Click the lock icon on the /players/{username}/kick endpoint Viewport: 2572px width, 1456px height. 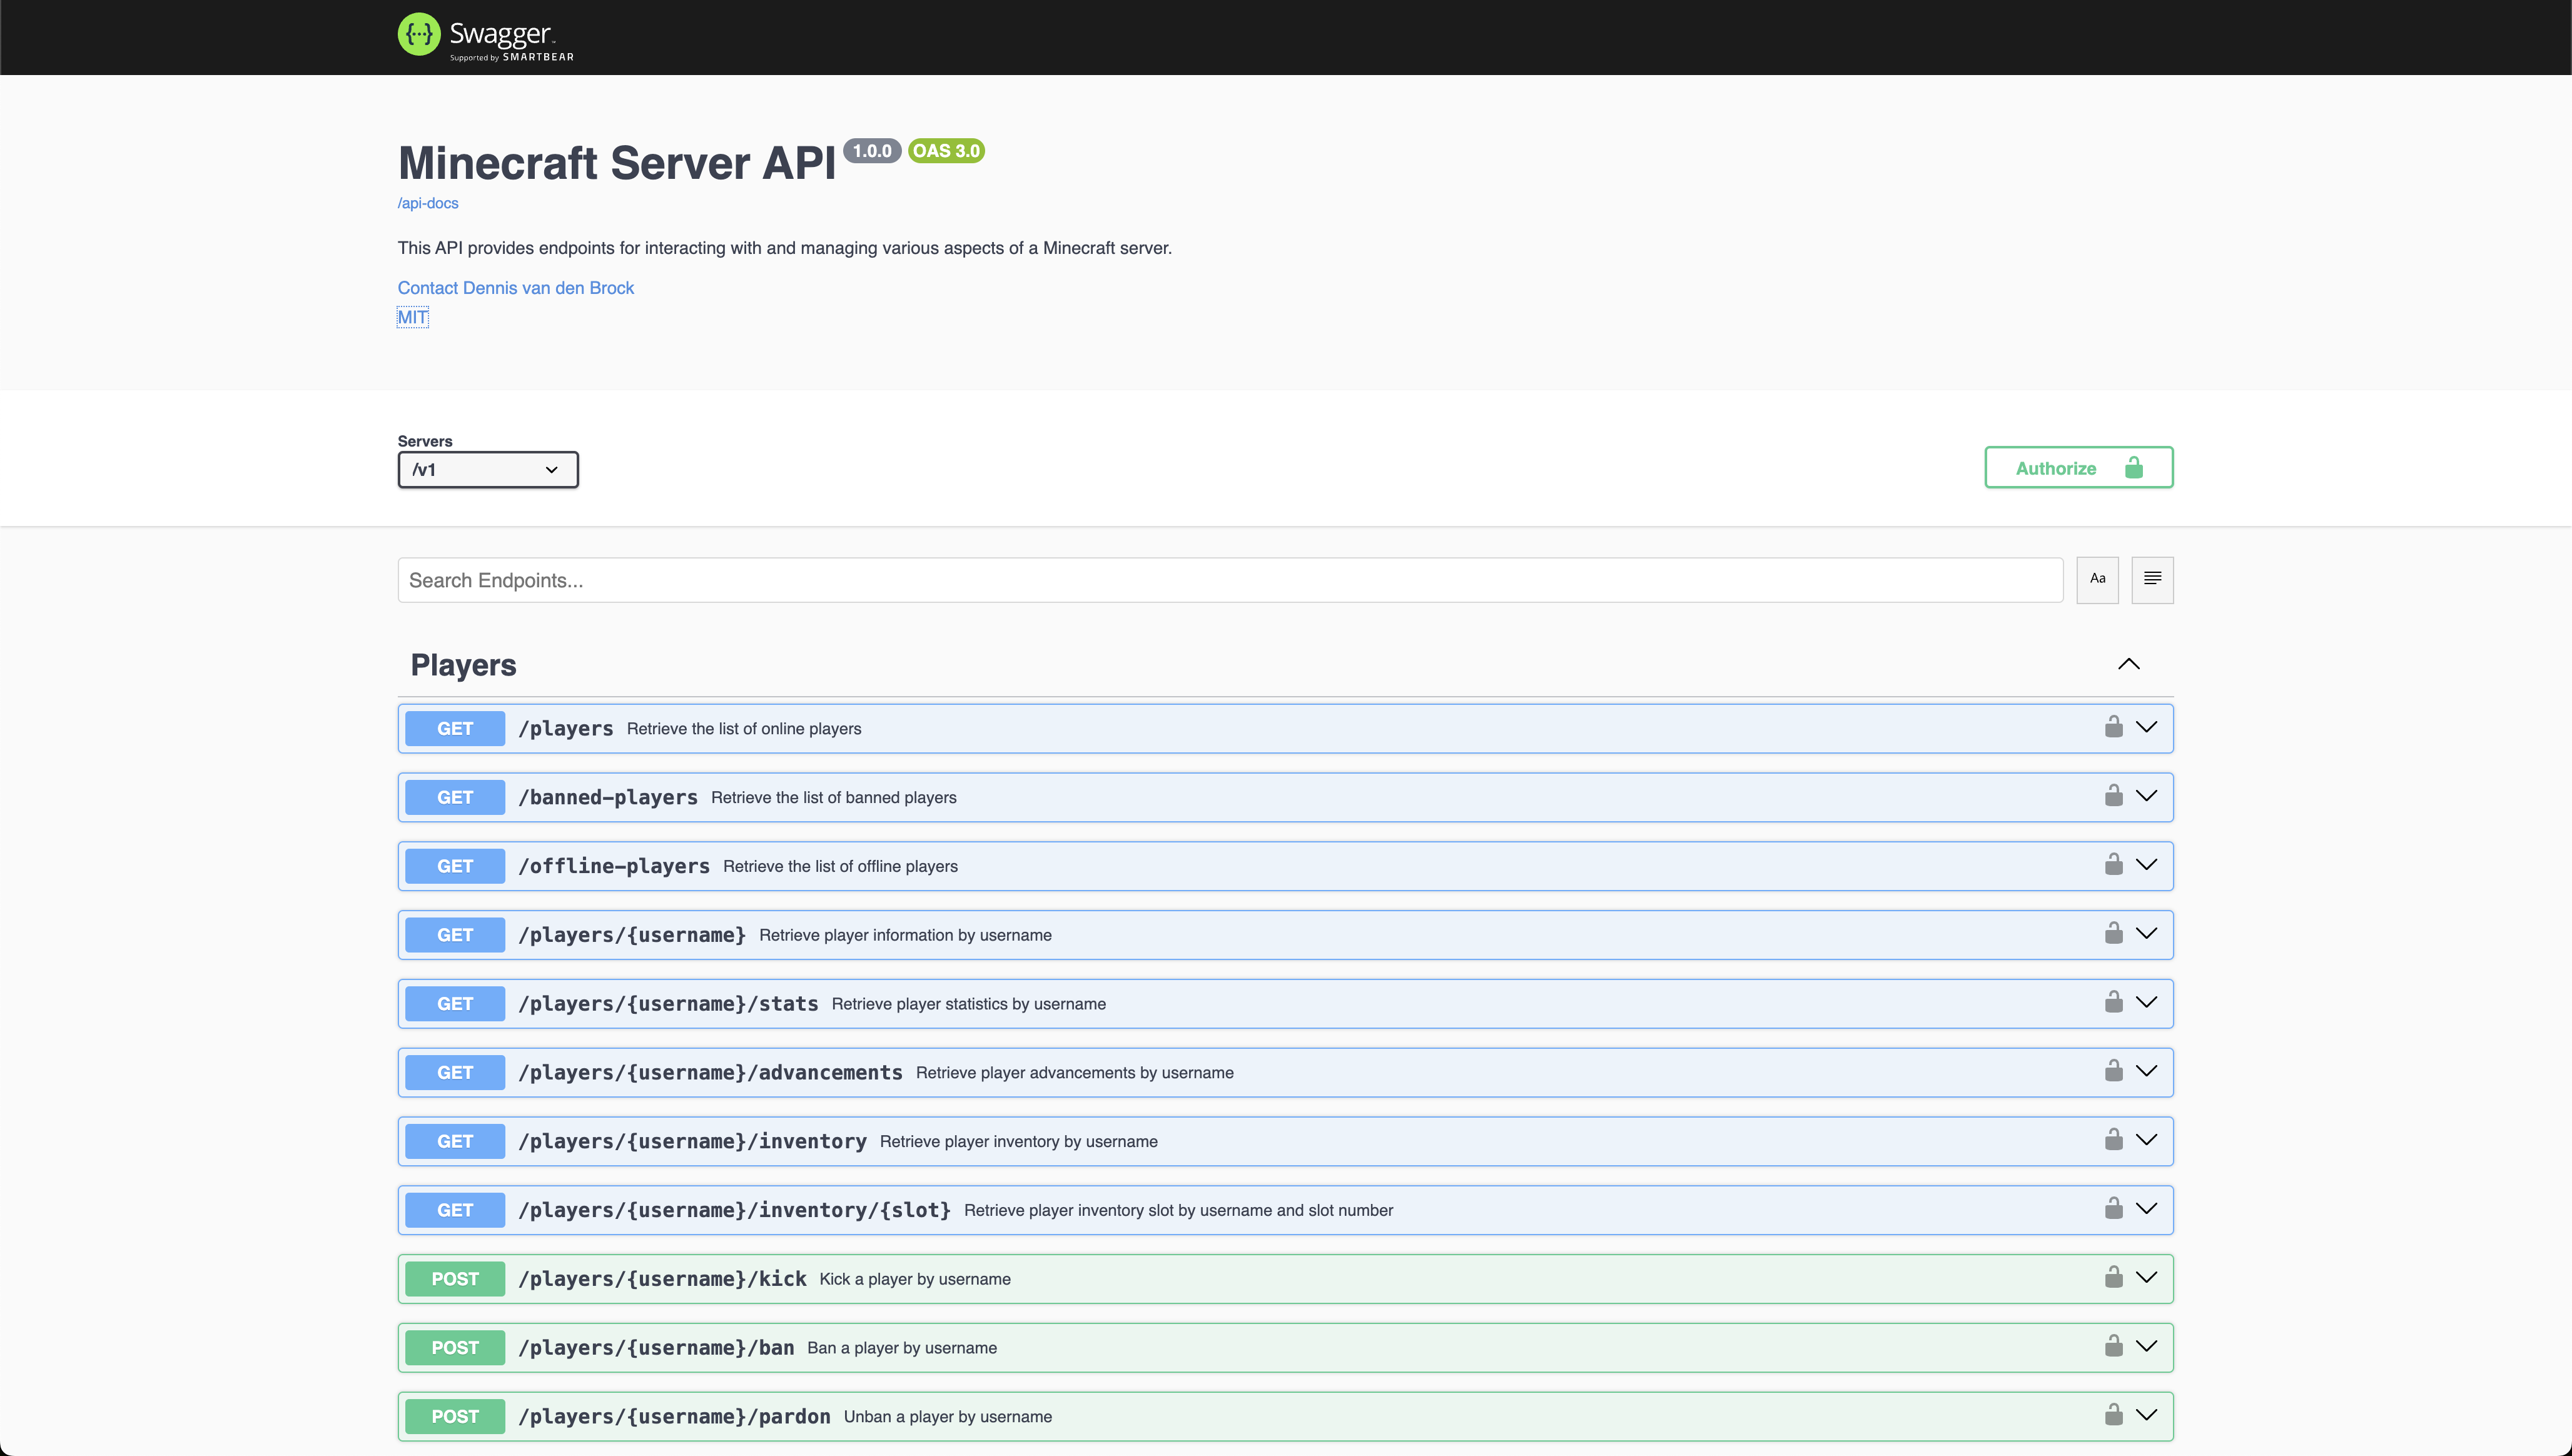(x=2114, y=1278)
